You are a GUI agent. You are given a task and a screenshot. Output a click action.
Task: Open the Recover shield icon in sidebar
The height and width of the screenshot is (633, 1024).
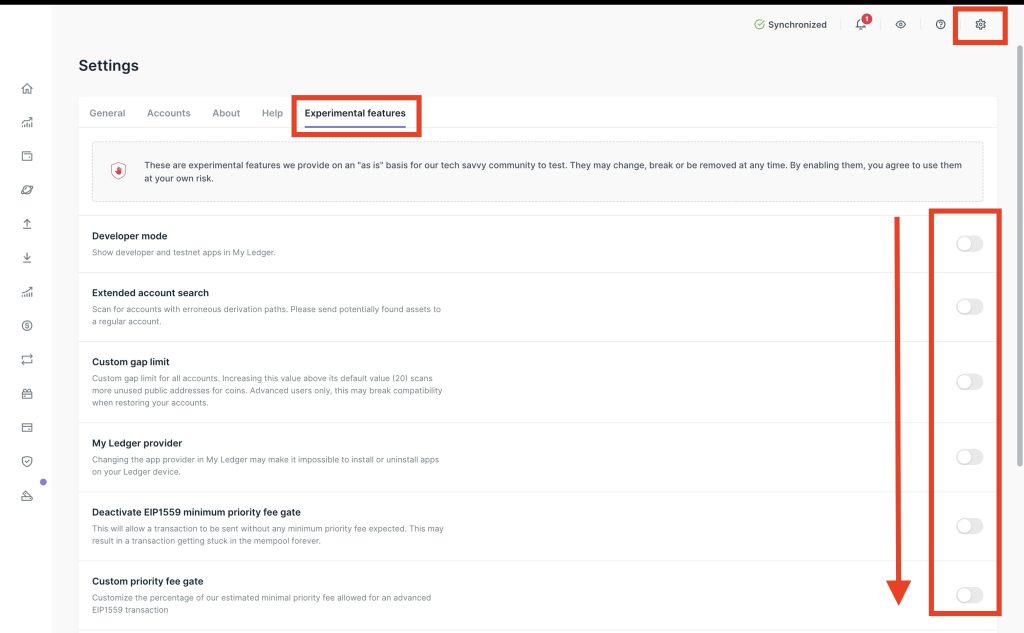click(27, 461)
